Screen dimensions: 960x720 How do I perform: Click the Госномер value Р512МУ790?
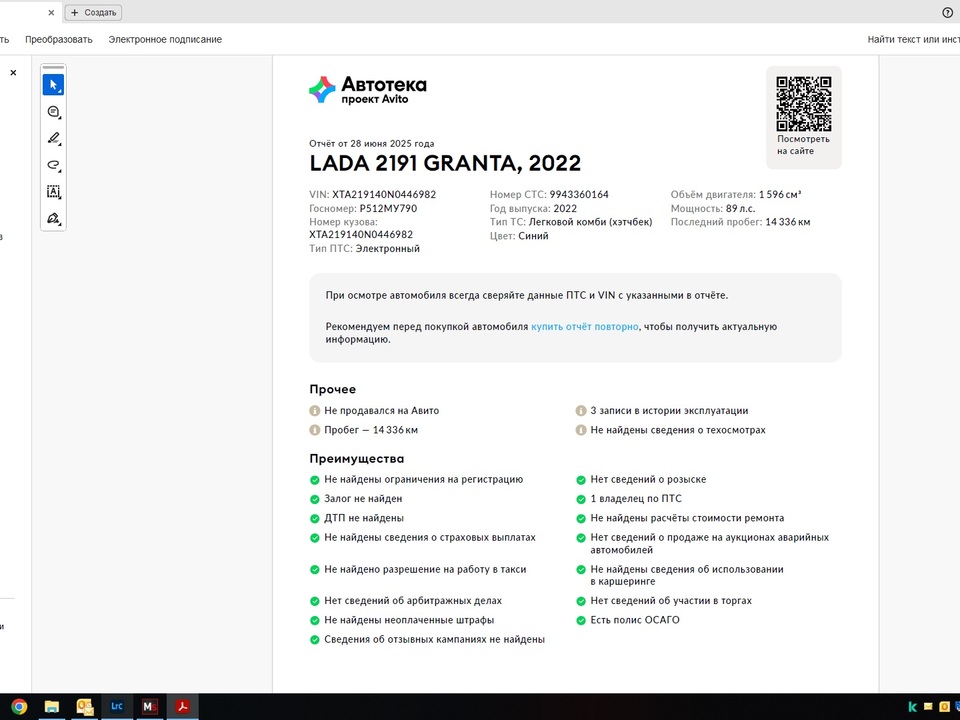pos(388,209)
